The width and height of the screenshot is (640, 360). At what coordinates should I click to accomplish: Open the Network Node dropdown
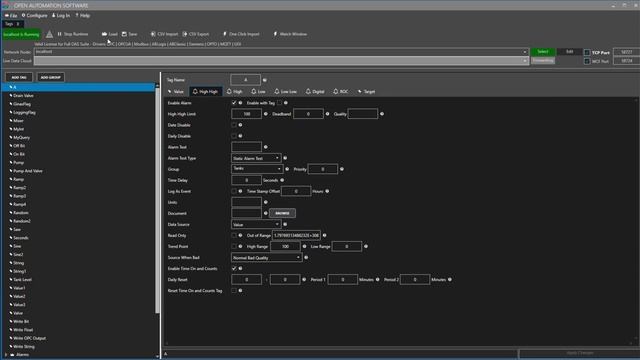tap(281, 52)
